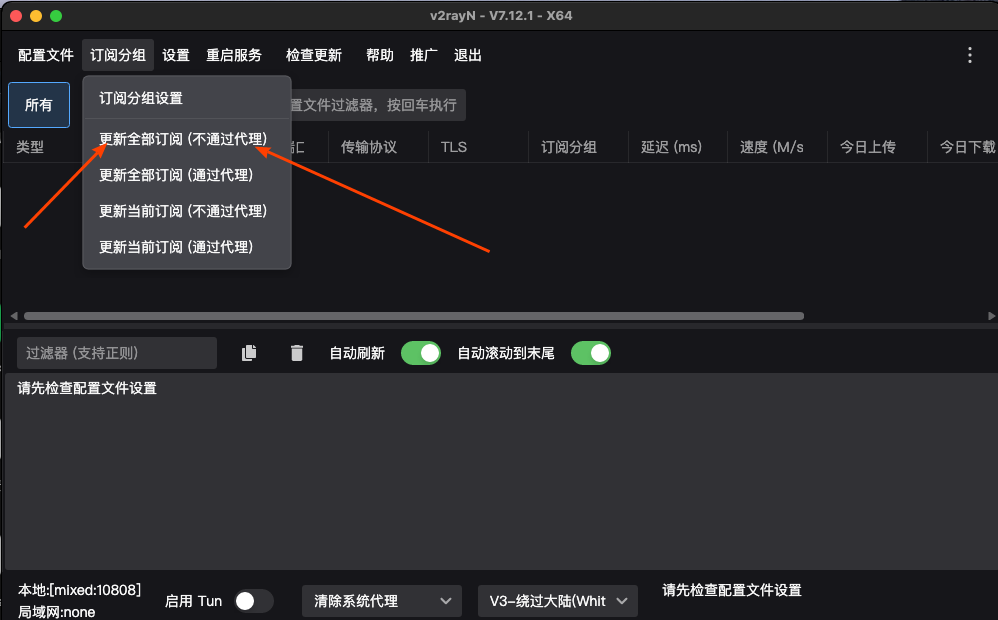Click the 本地:[mixed:10808] status text
Screen dimensions: 998x620
coord(79,590)
